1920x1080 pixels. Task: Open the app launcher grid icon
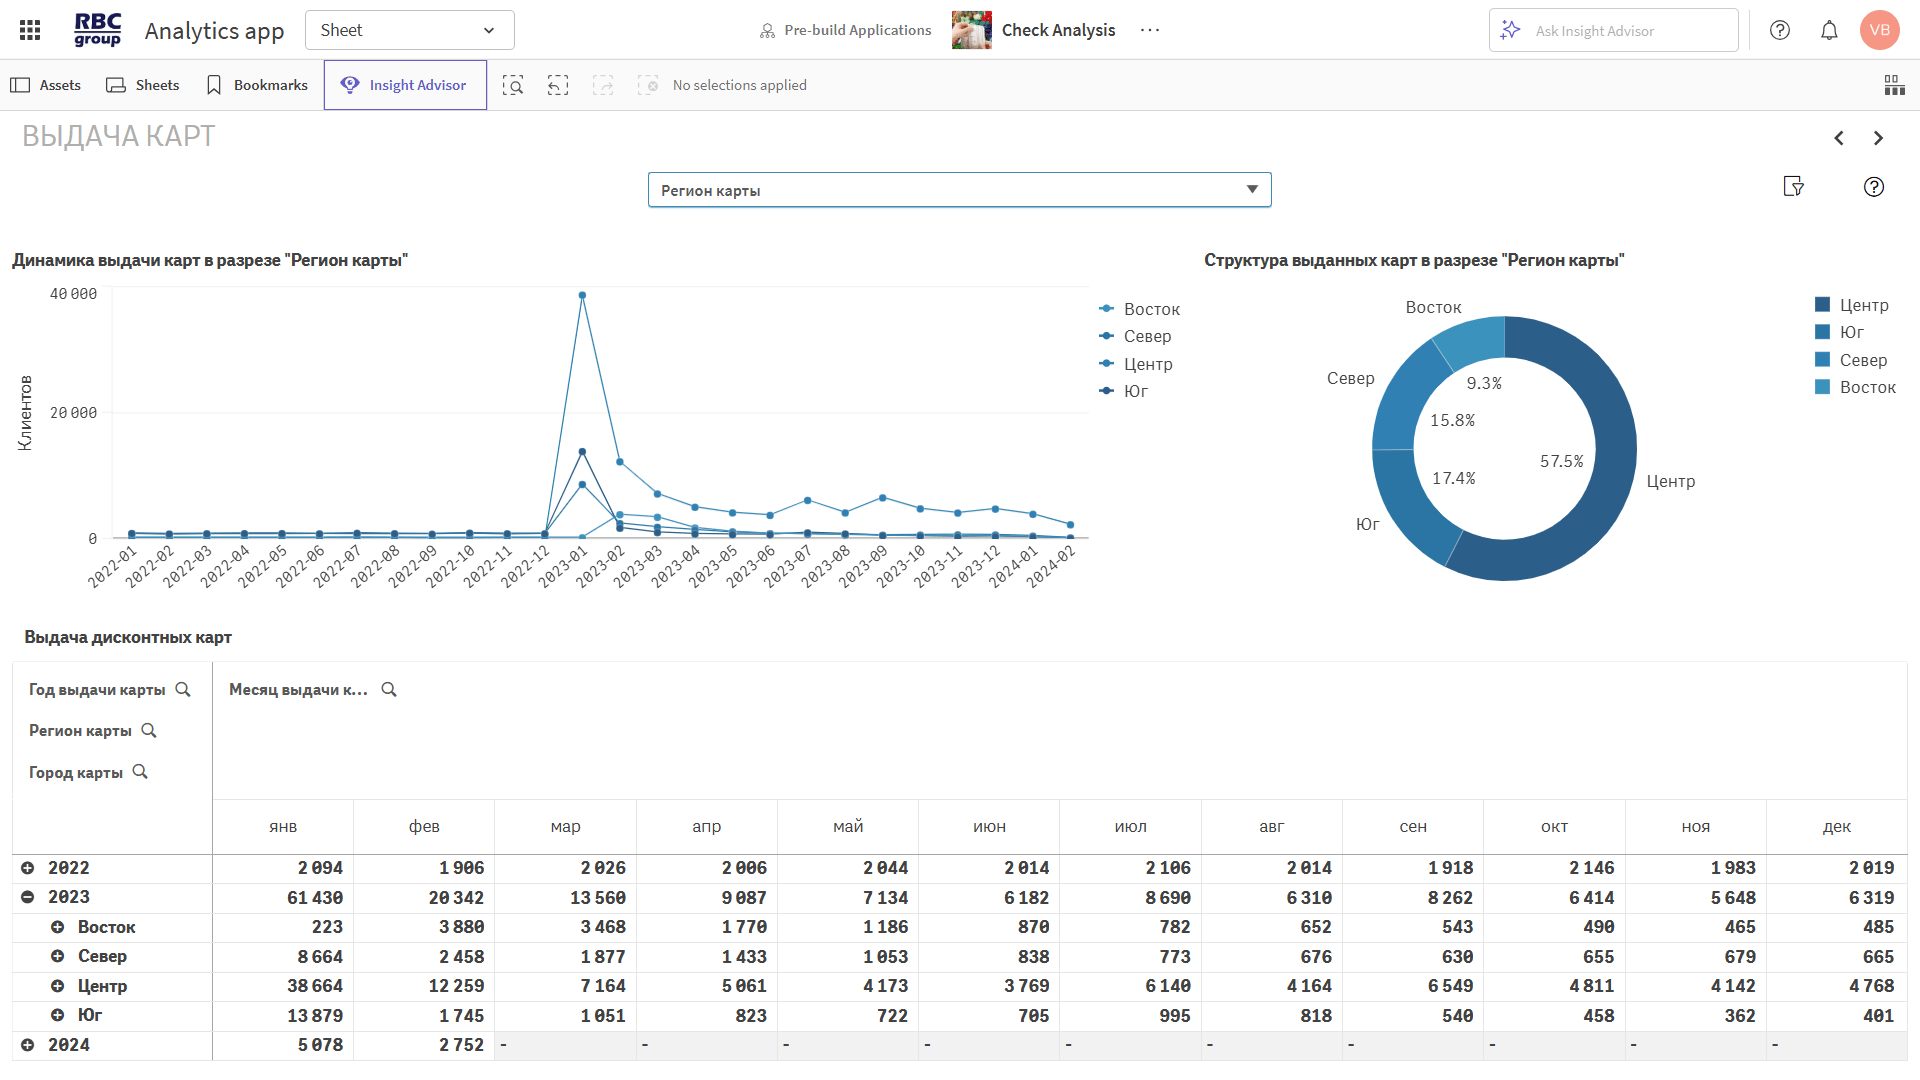tap(30, 30)
